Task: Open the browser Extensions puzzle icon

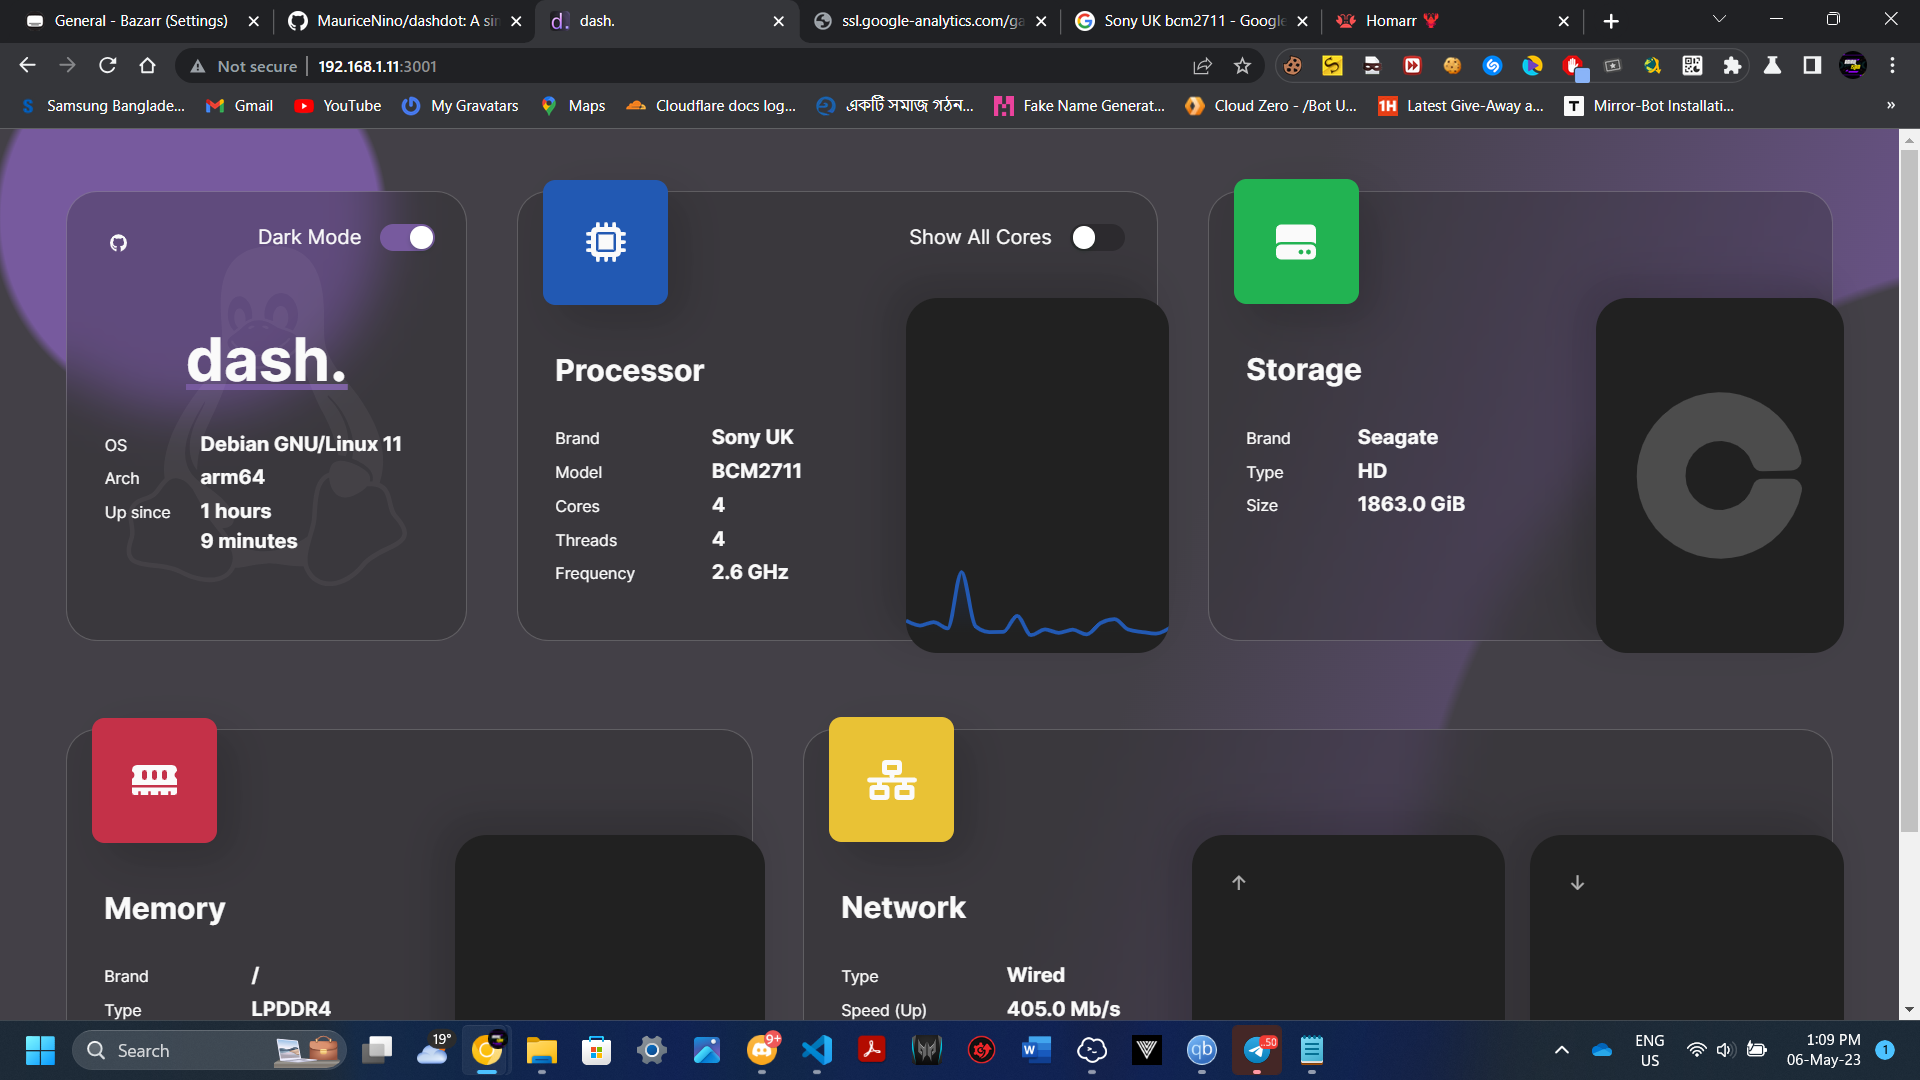Action: click(x=1732, y=66)
